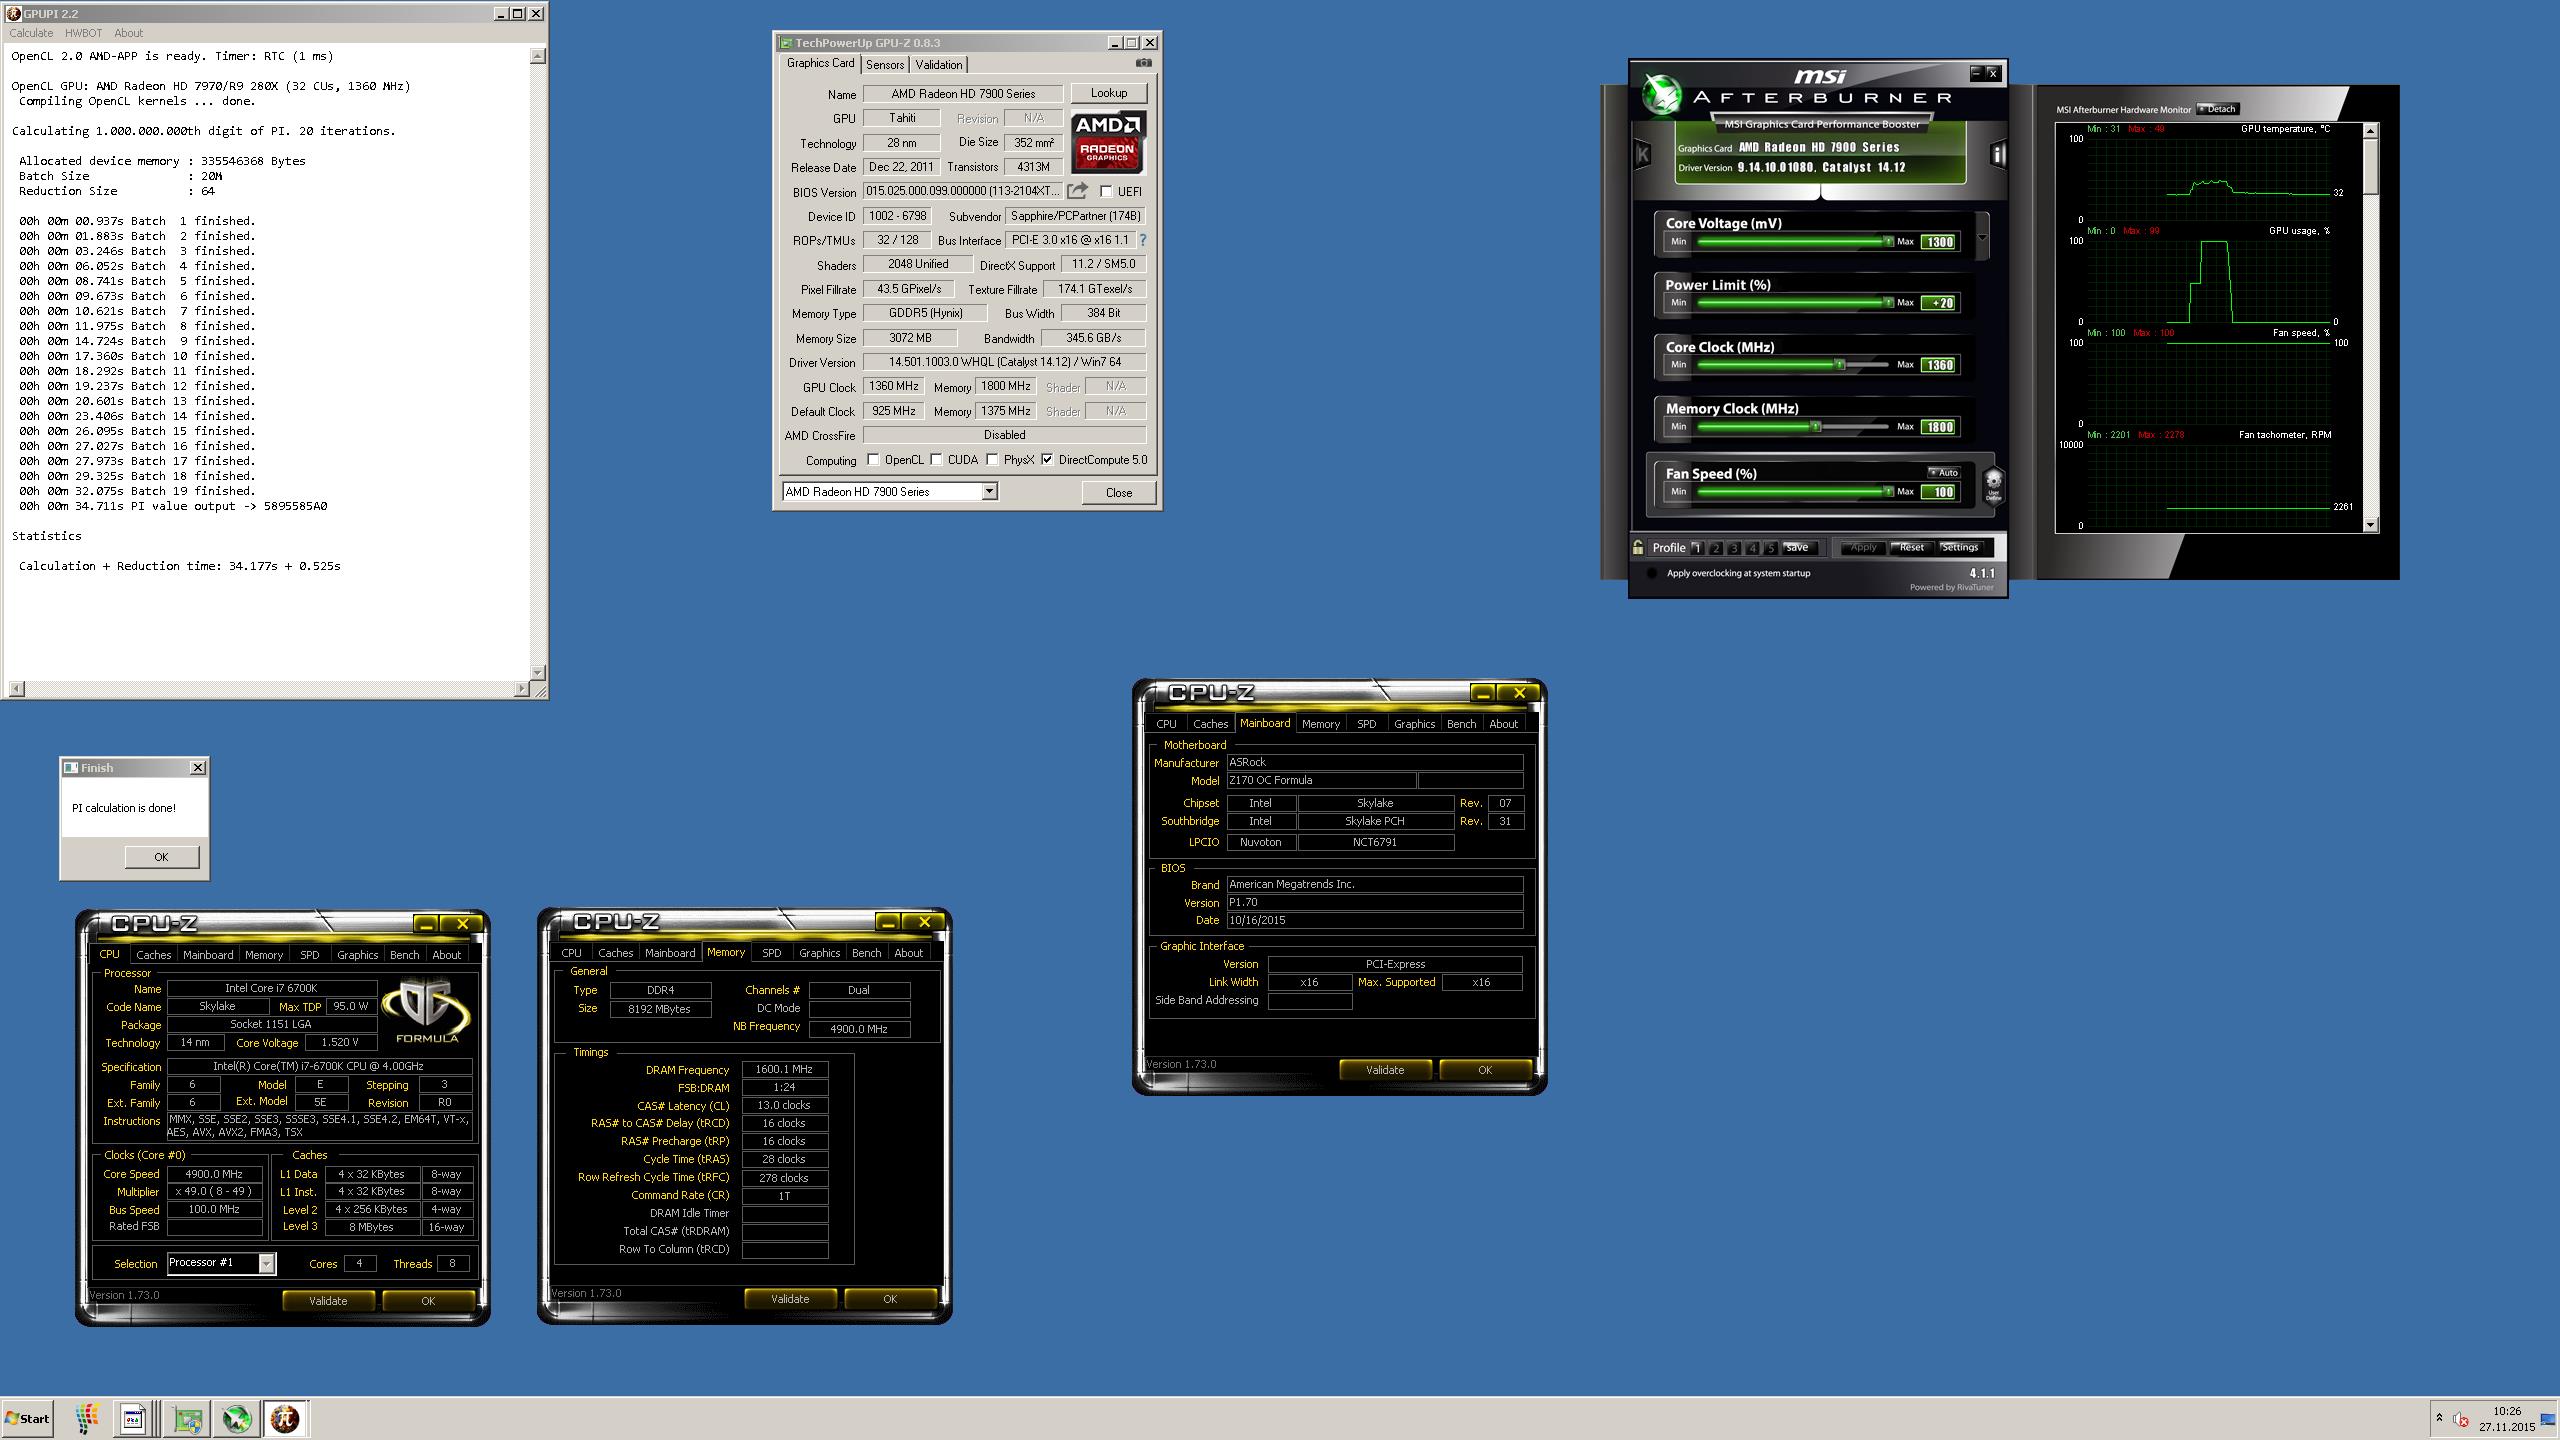Image resolution: width=2560 pixels, height=1440 pixels.
Task: Click the tray volume muted speaker icon
Action: point(2461,1420)
